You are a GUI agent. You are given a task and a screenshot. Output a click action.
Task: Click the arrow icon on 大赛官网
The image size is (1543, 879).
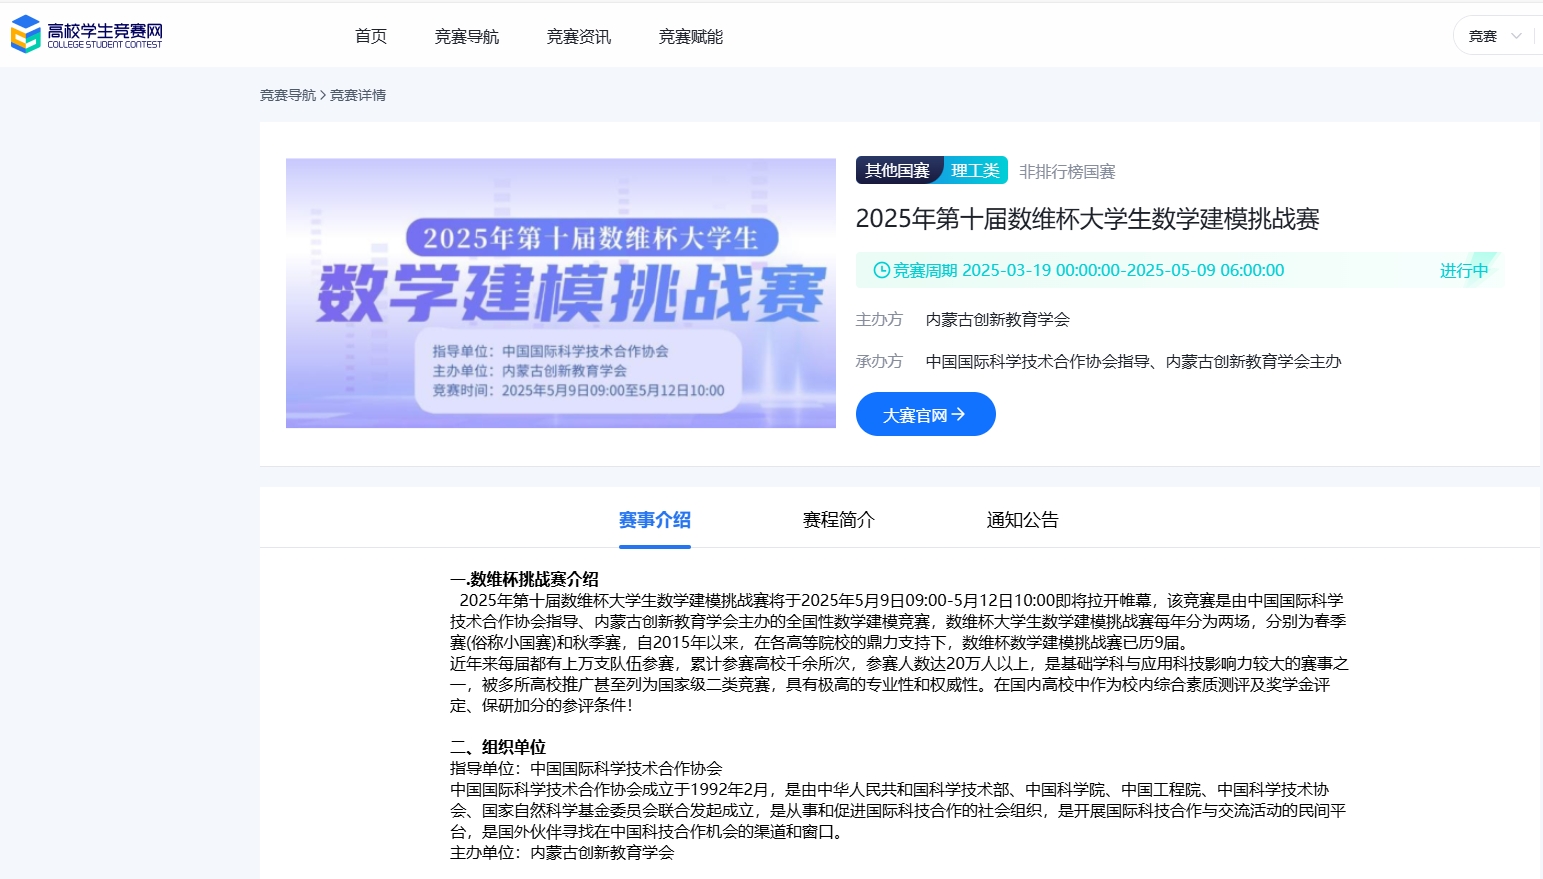[958, 414]
